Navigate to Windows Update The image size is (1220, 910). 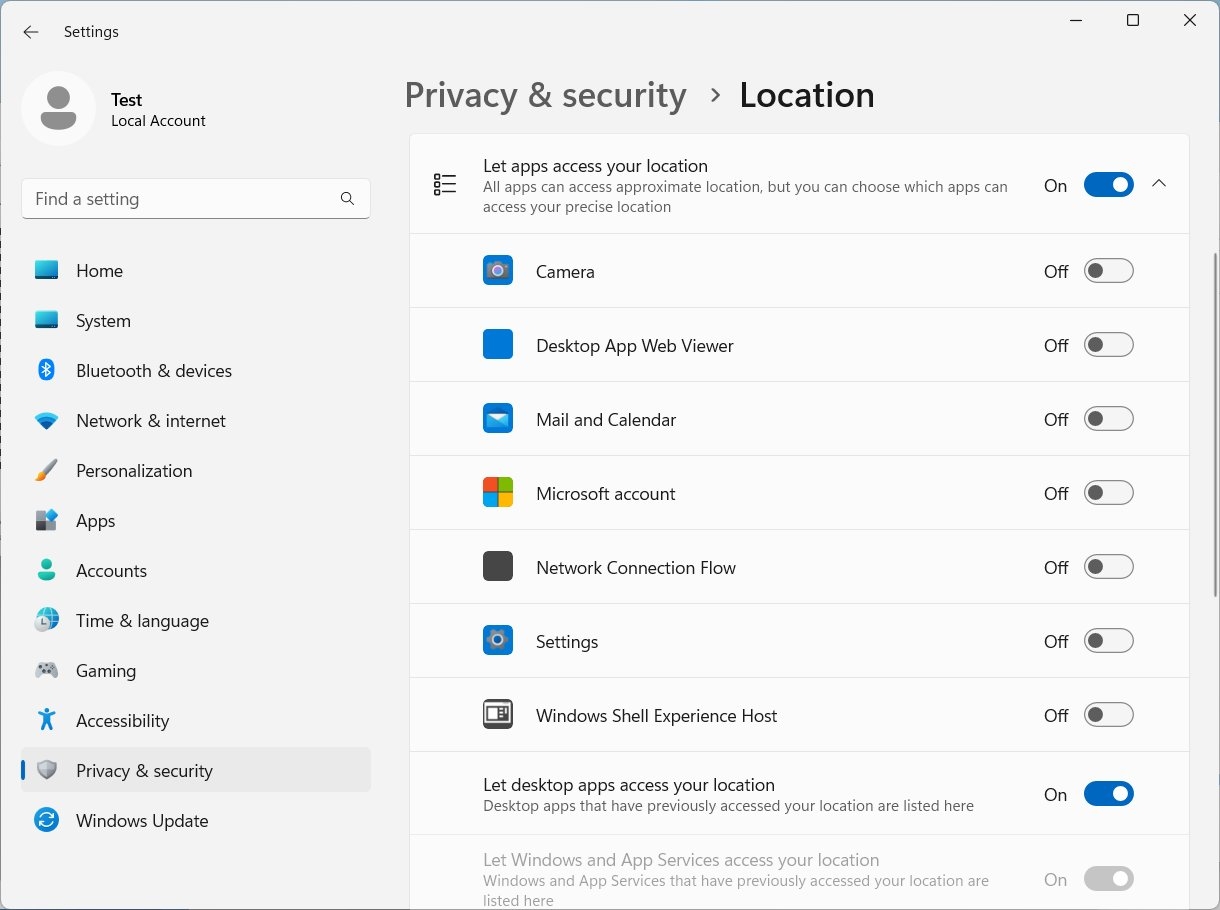tap(196, 821)
